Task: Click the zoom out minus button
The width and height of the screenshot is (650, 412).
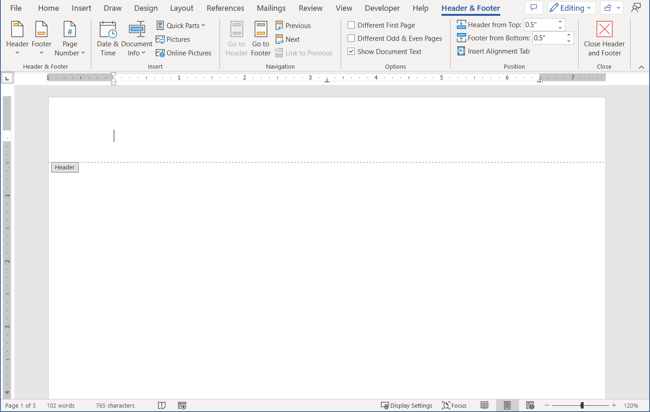Action: (547, 405)
